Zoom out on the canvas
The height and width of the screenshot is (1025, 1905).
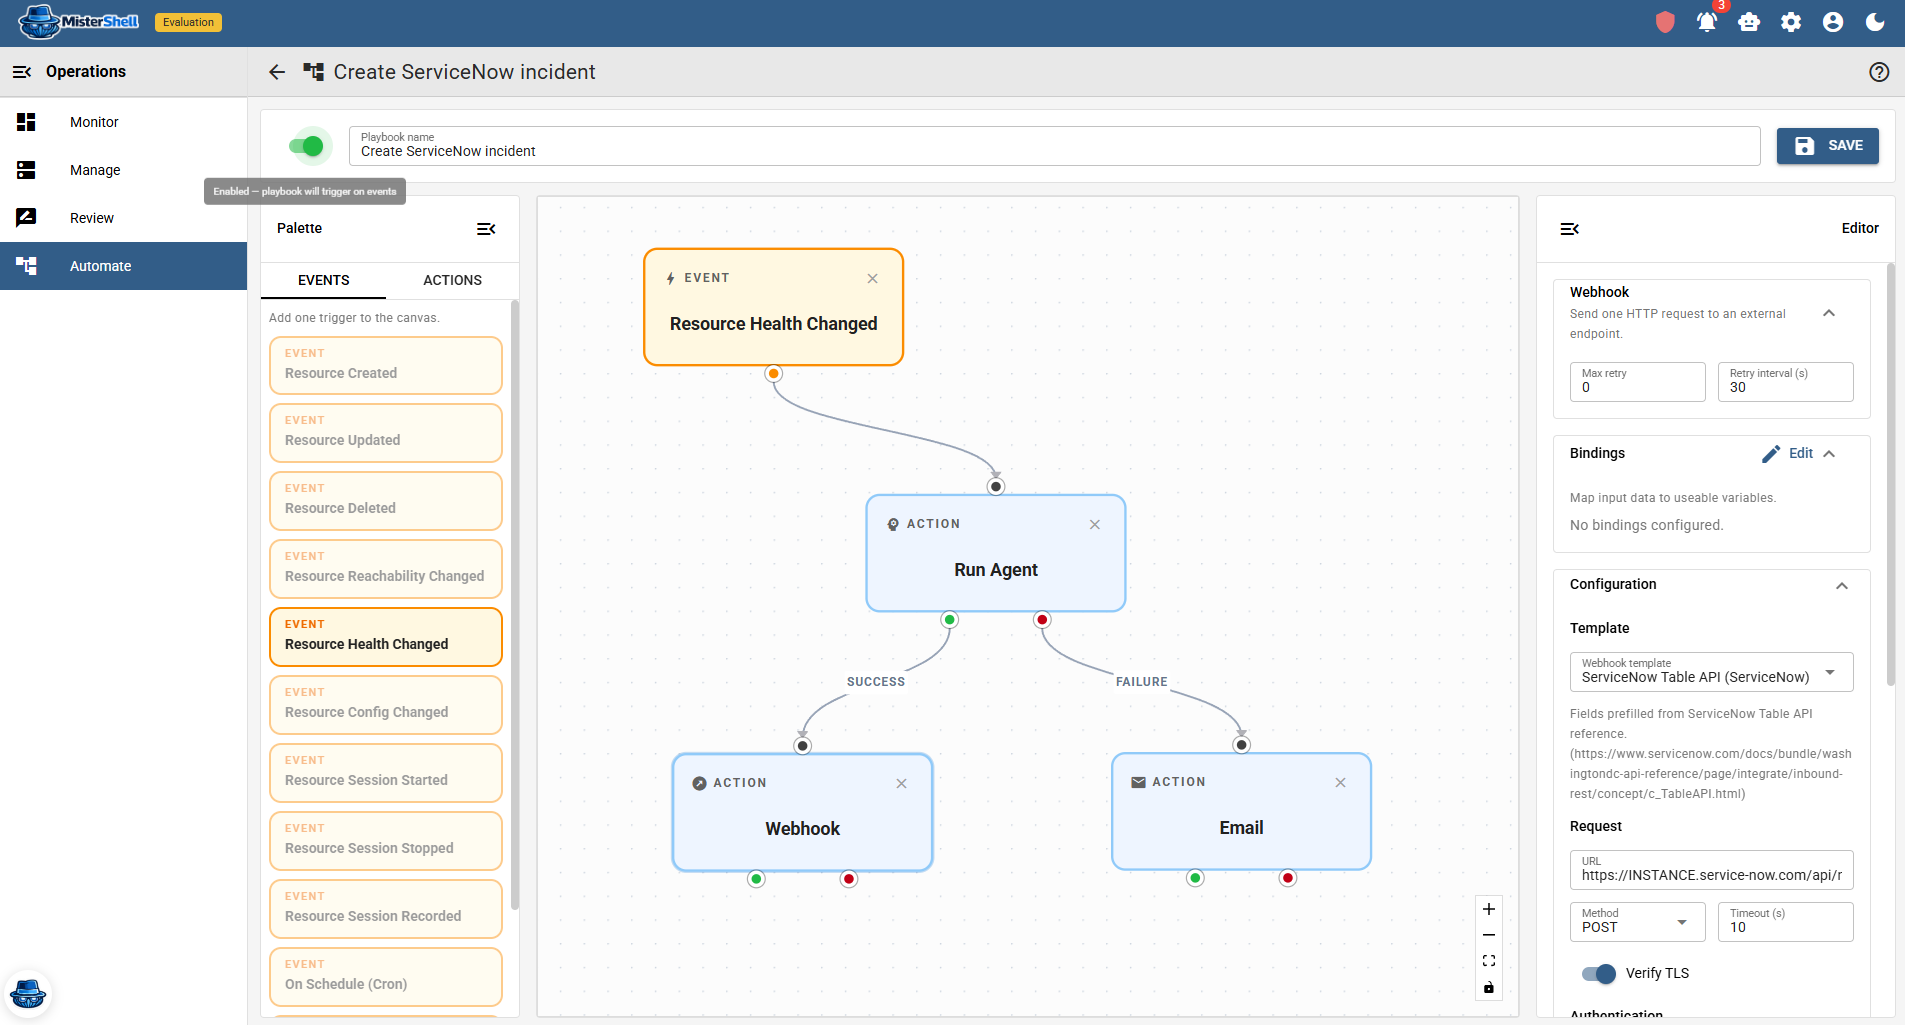[x=1489, y=935]
